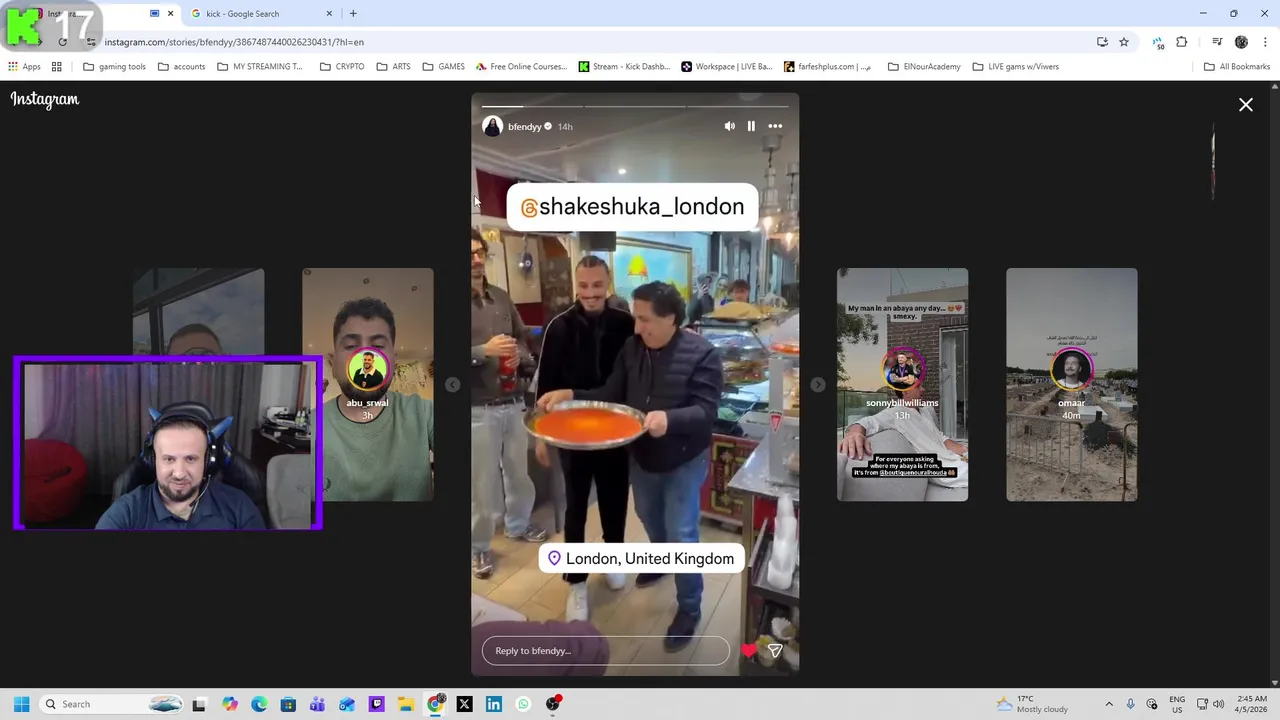Go to the next story arrow
Image resolution: width=1280 pixels, height=720 pixels.
[818, 385]
